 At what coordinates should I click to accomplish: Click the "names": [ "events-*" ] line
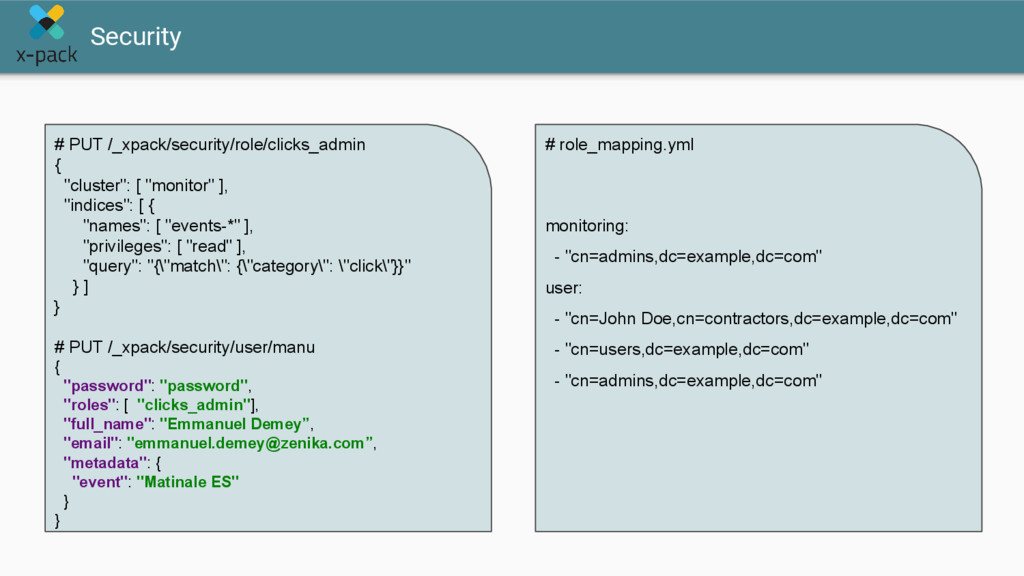[168, 226]
